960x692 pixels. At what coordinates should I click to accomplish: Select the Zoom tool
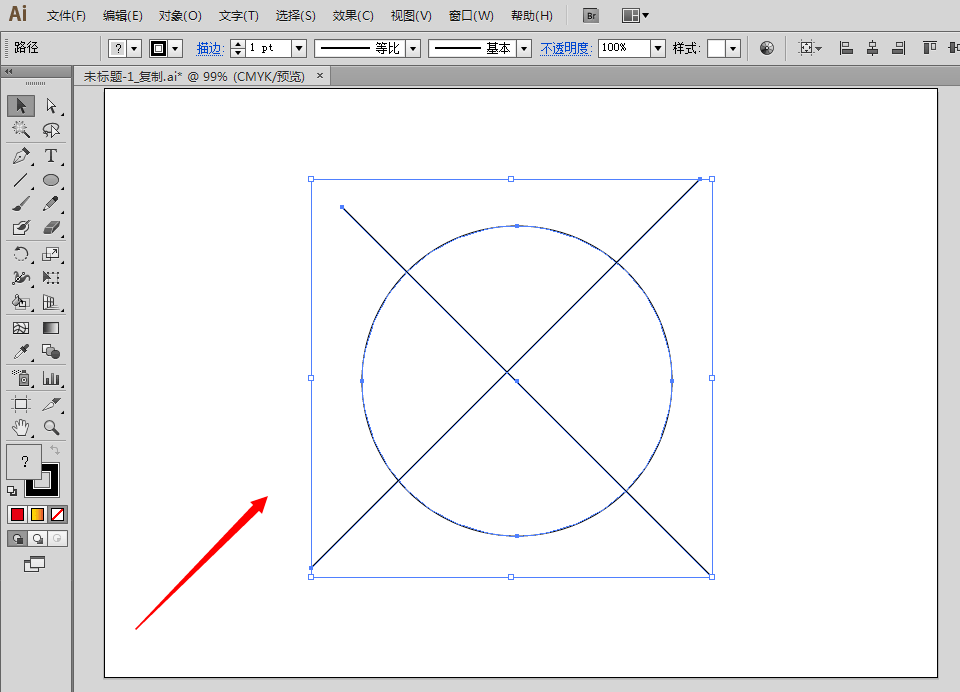tap(51, 427)
